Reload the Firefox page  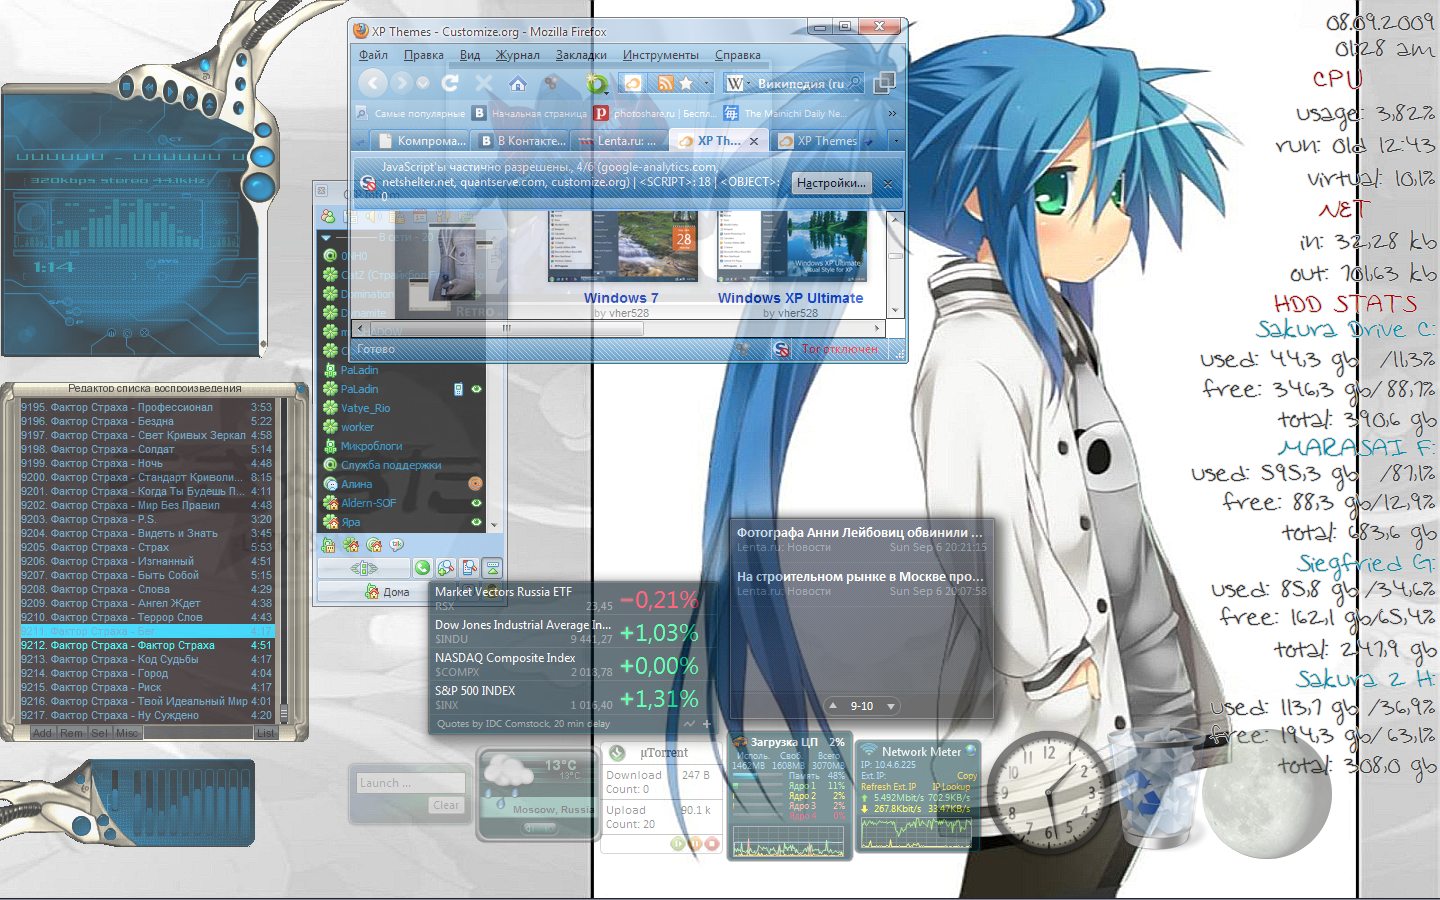[450, 83]
